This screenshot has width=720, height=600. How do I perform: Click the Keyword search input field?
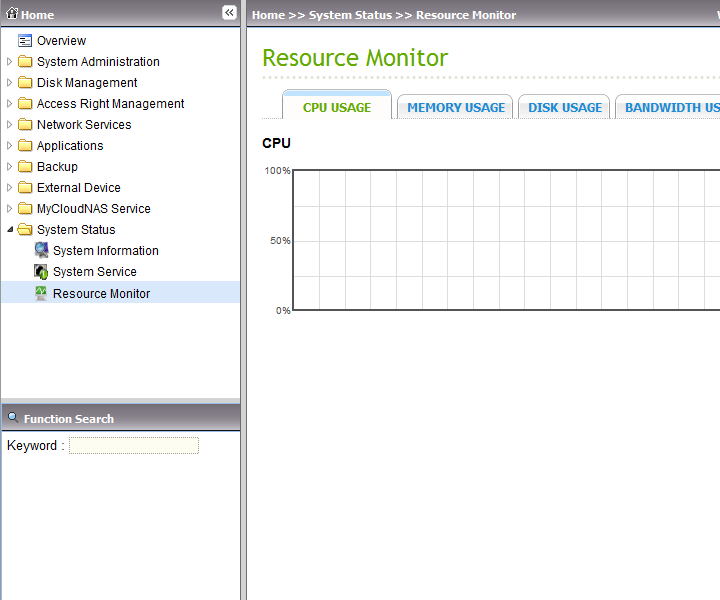coord(134,446)
